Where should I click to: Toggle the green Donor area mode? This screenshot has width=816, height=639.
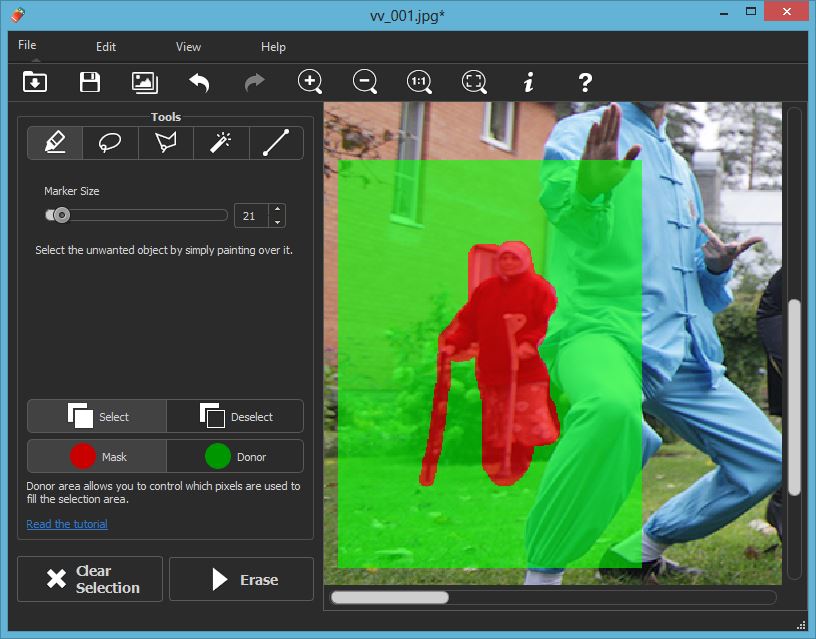[235, 456]
